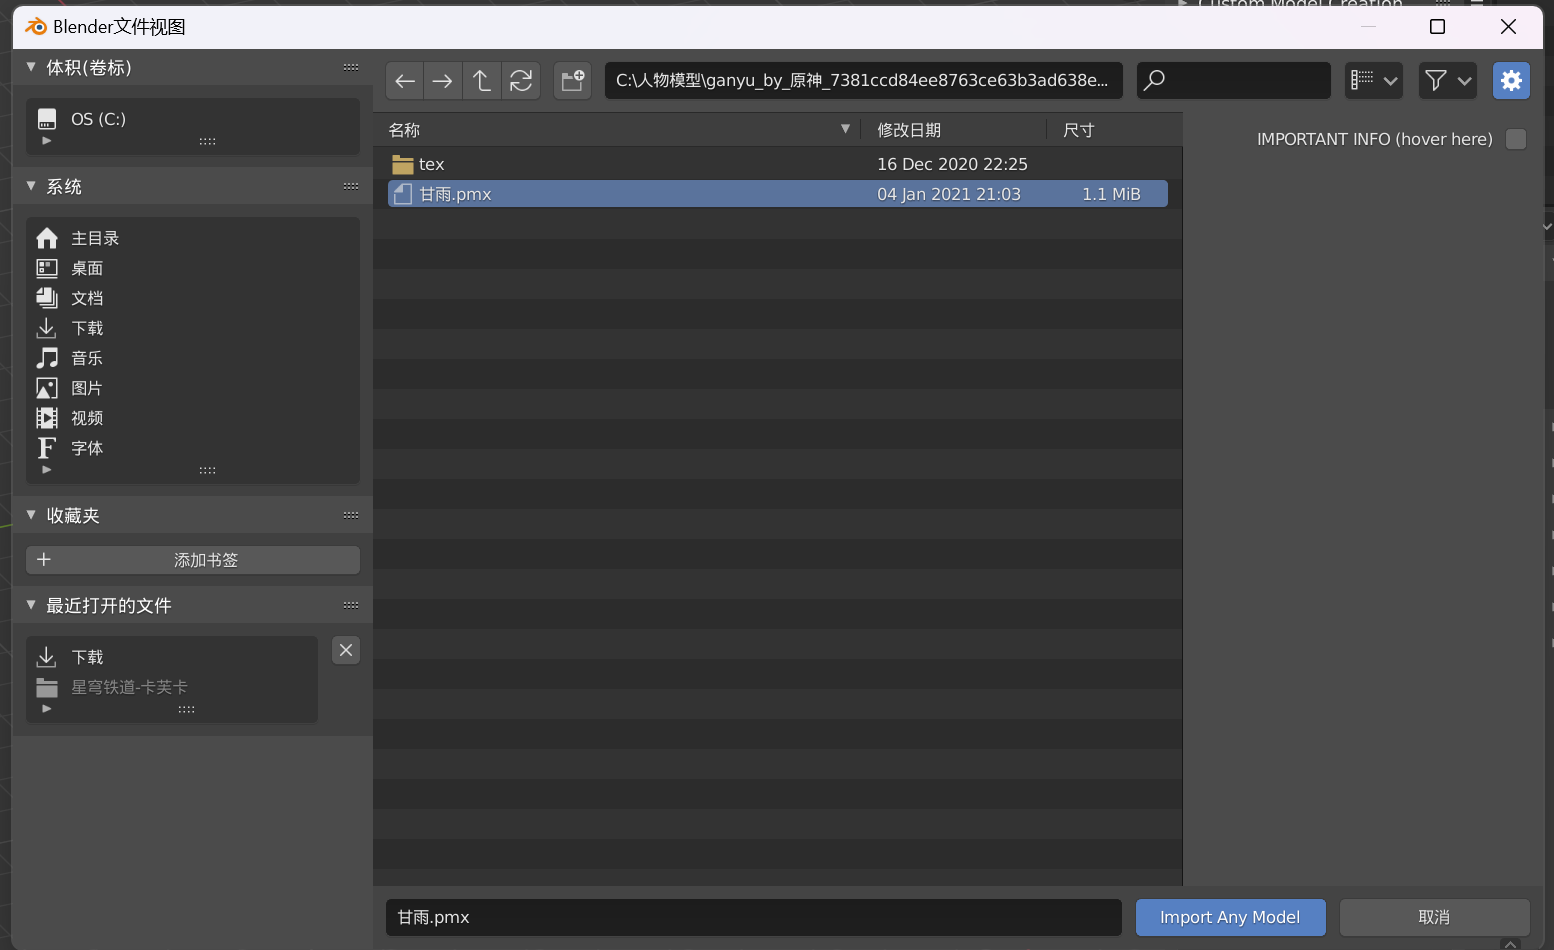
Task: Create a new folder
Action: tap(573, 81)
